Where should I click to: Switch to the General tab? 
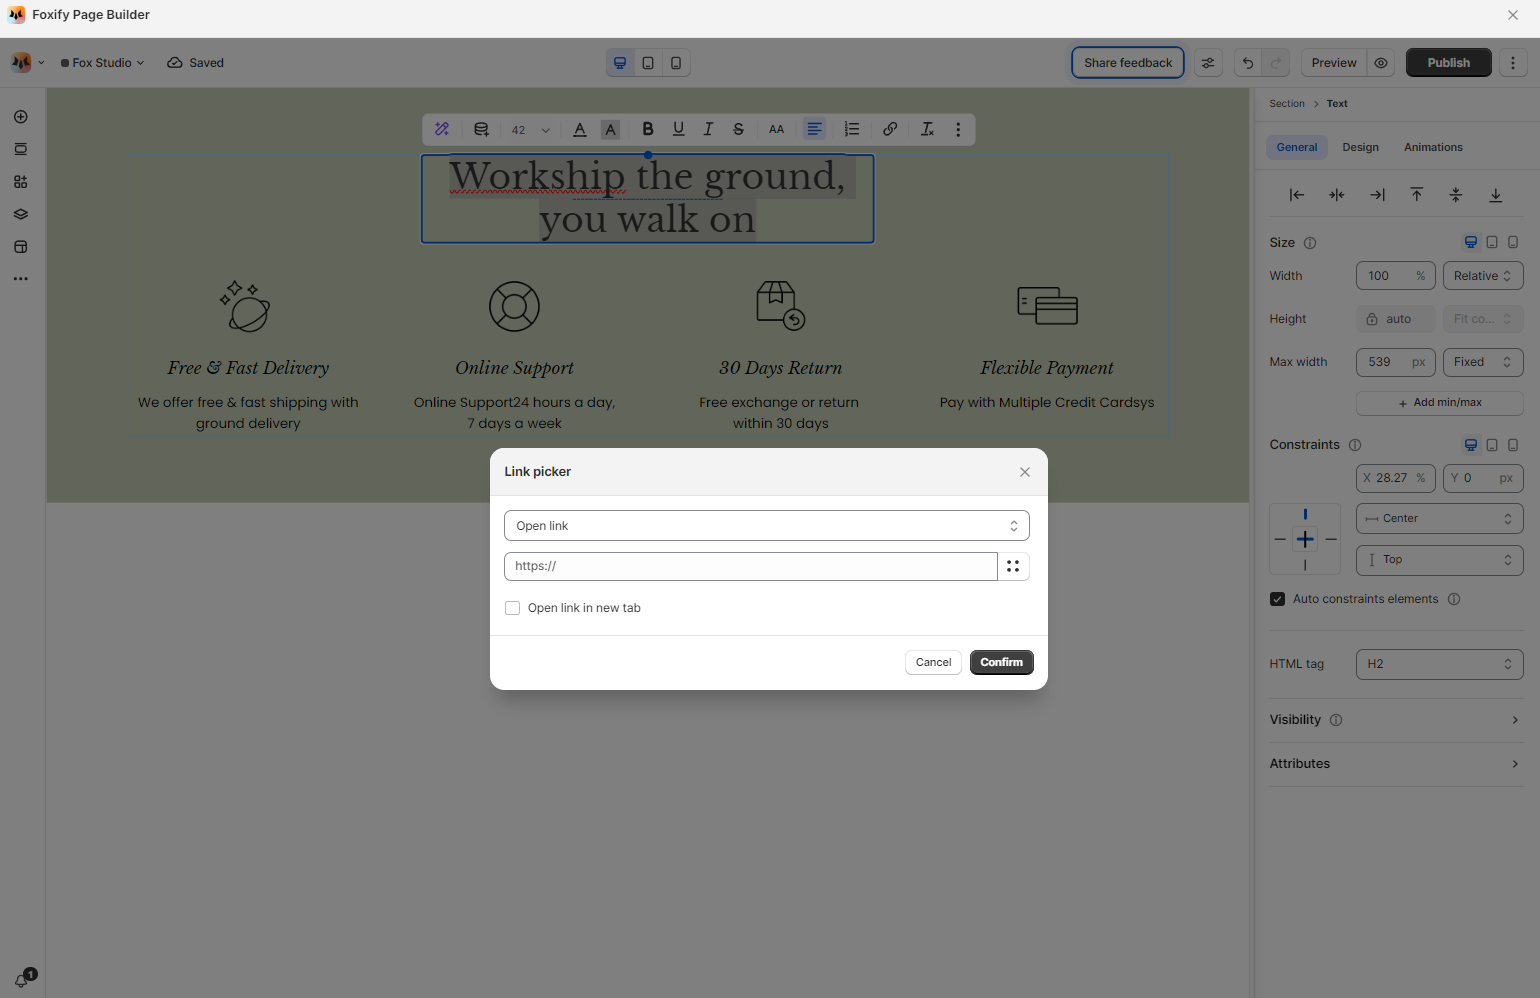(x=1296, y=147)
